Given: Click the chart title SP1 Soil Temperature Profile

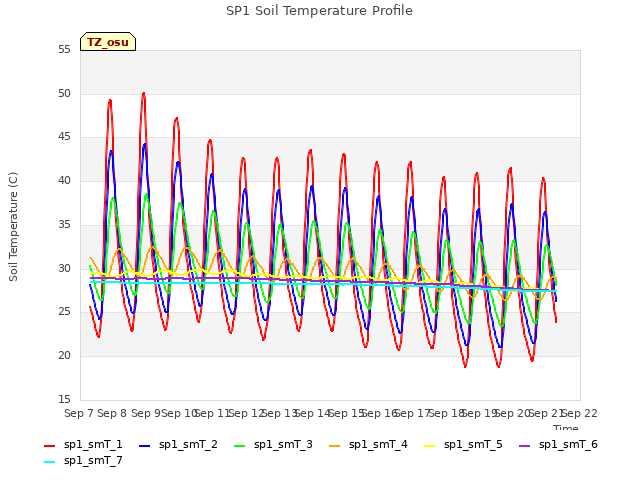Looking at the screenshot, I should click(320, 11).
